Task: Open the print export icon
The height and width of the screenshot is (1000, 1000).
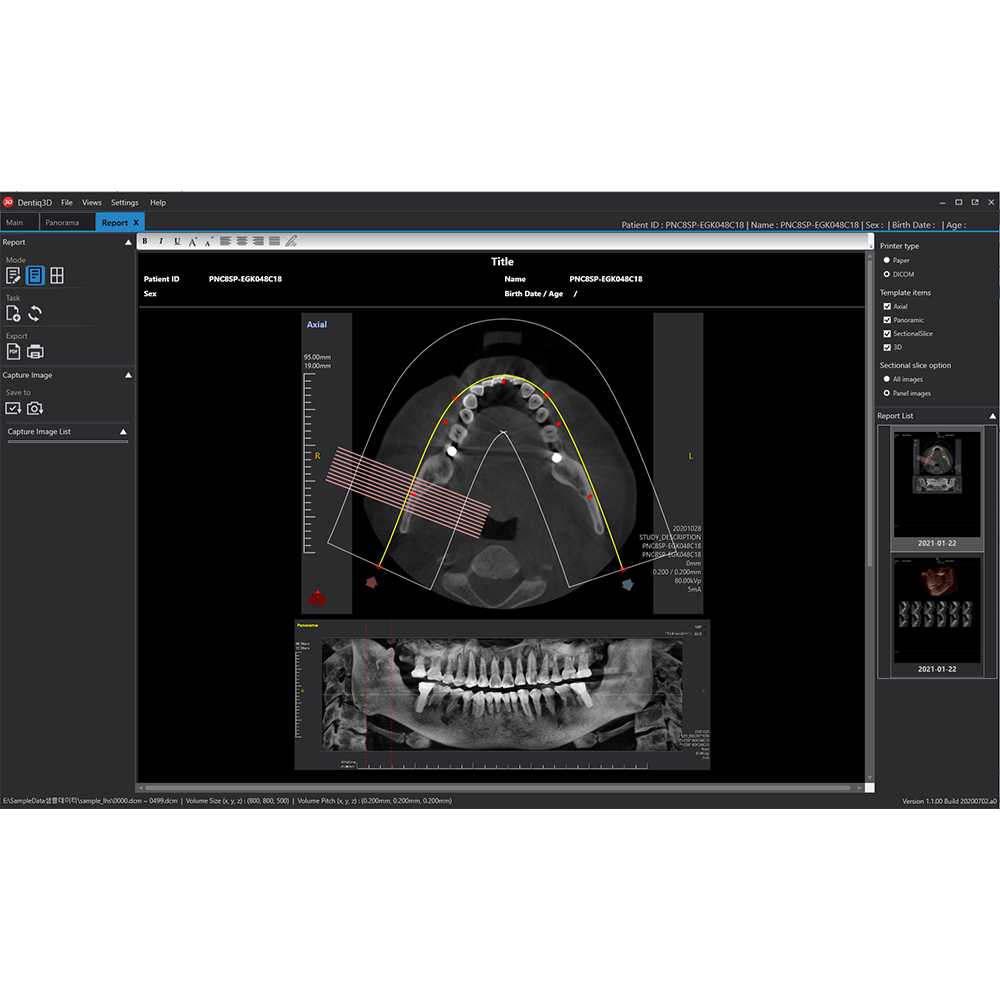Action: click(35, 351)
